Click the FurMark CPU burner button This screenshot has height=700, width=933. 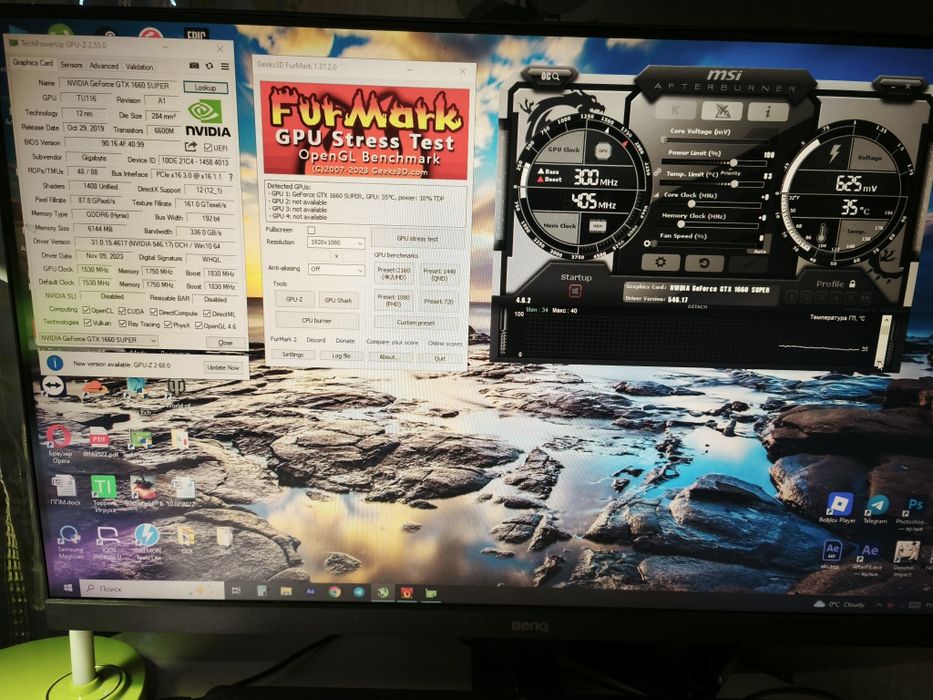(x=316, y=320)
